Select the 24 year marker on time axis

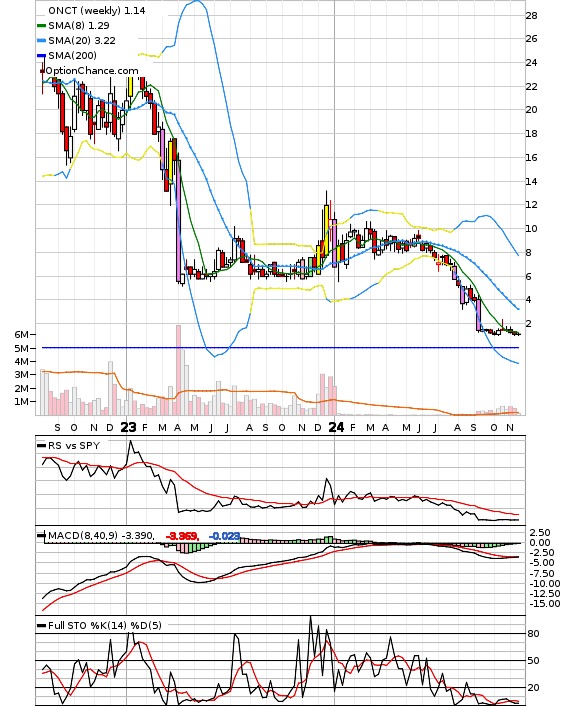336,427
